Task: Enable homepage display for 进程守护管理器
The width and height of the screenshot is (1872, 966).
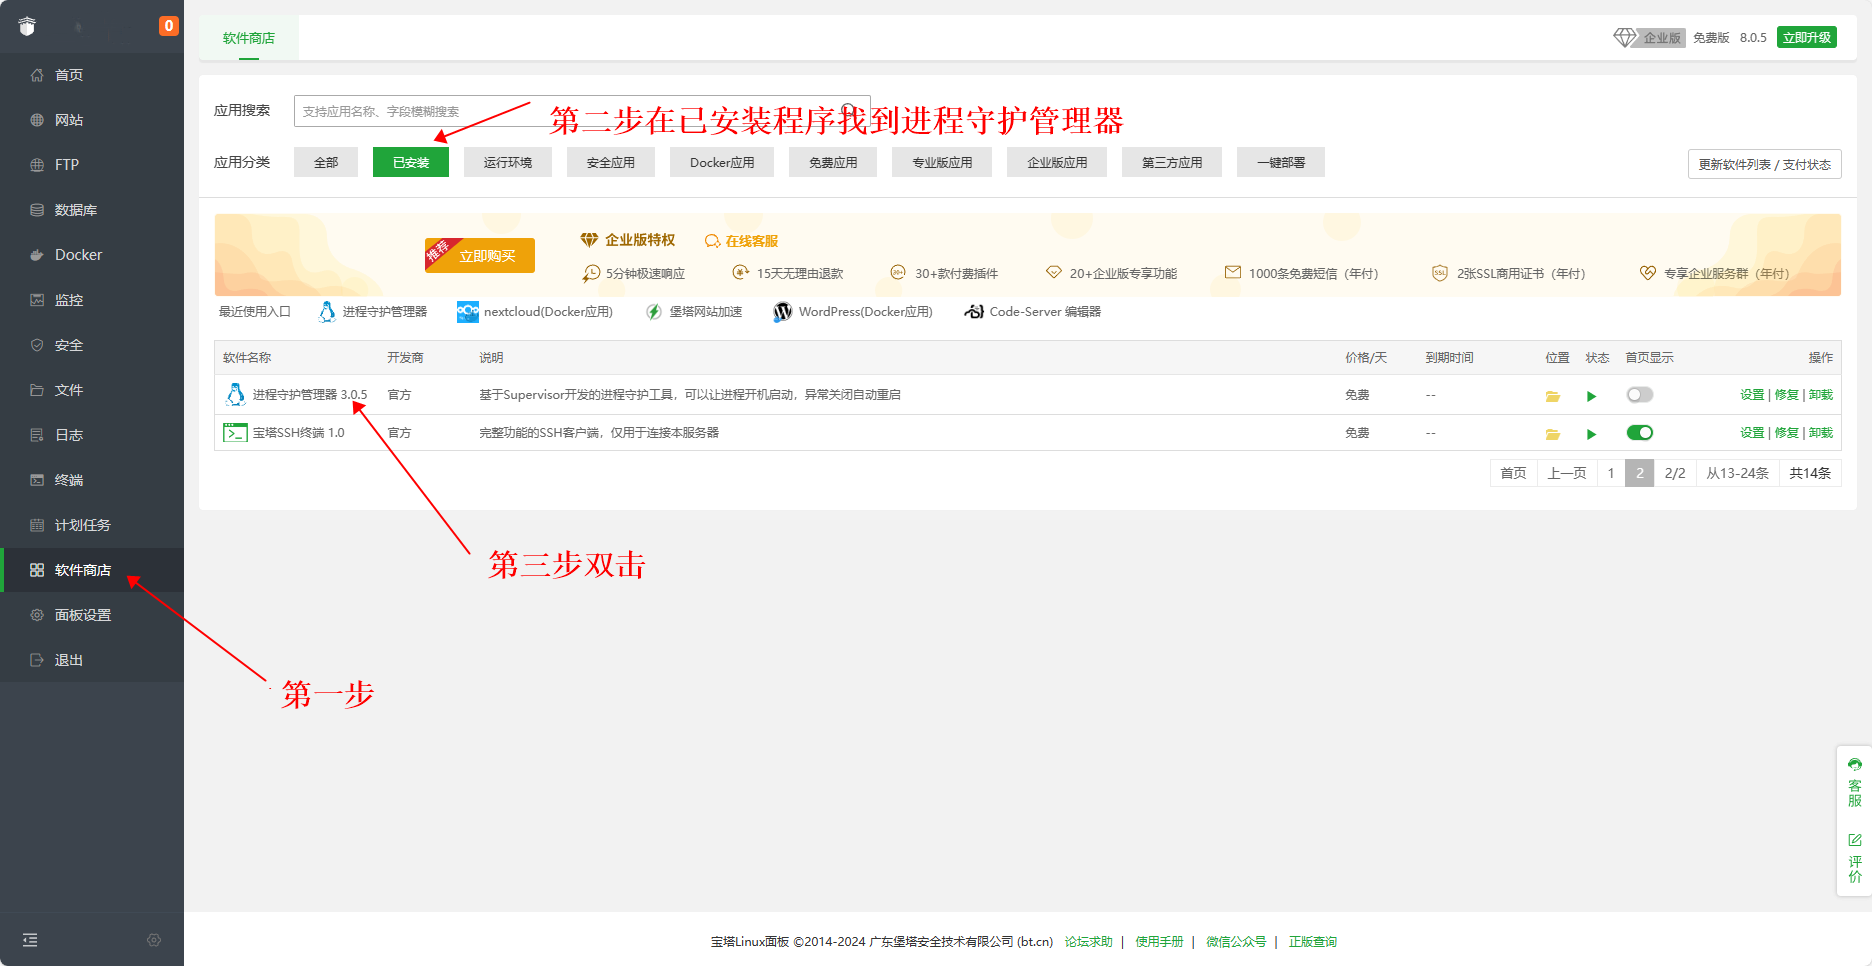Action: [1639, 395]
